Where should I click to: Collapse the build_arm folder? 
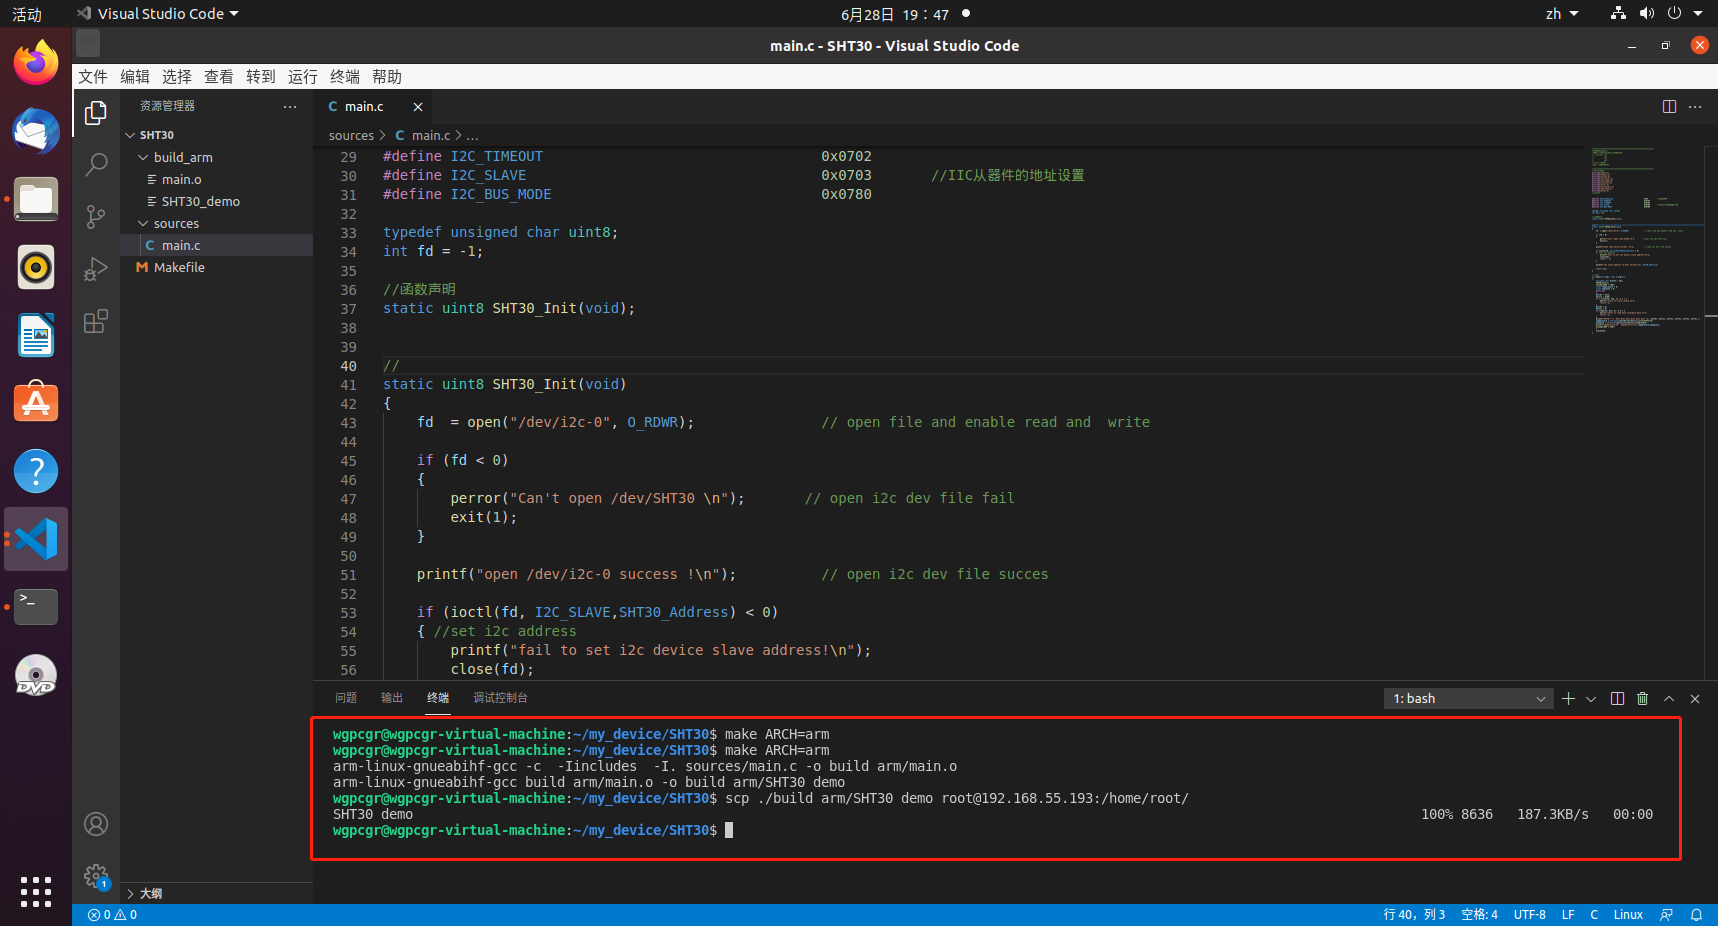216,157
